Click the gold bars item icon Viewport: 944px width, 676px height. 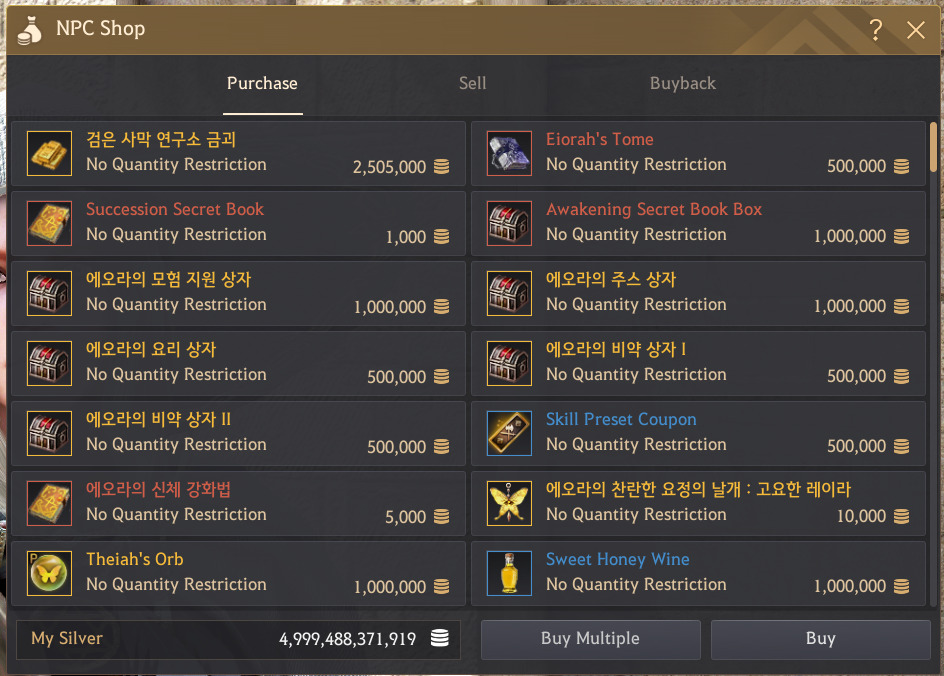pyautogui.click(x=49, y=153)
